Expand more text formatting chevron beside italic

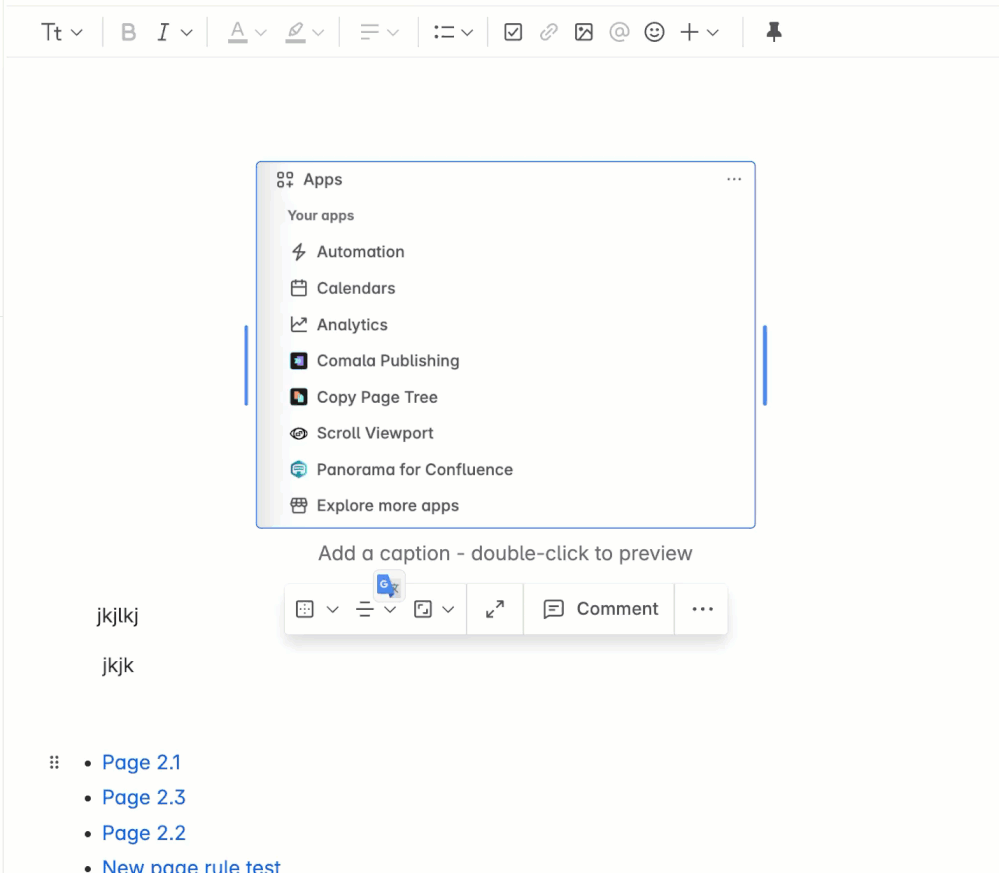[187, 32]
